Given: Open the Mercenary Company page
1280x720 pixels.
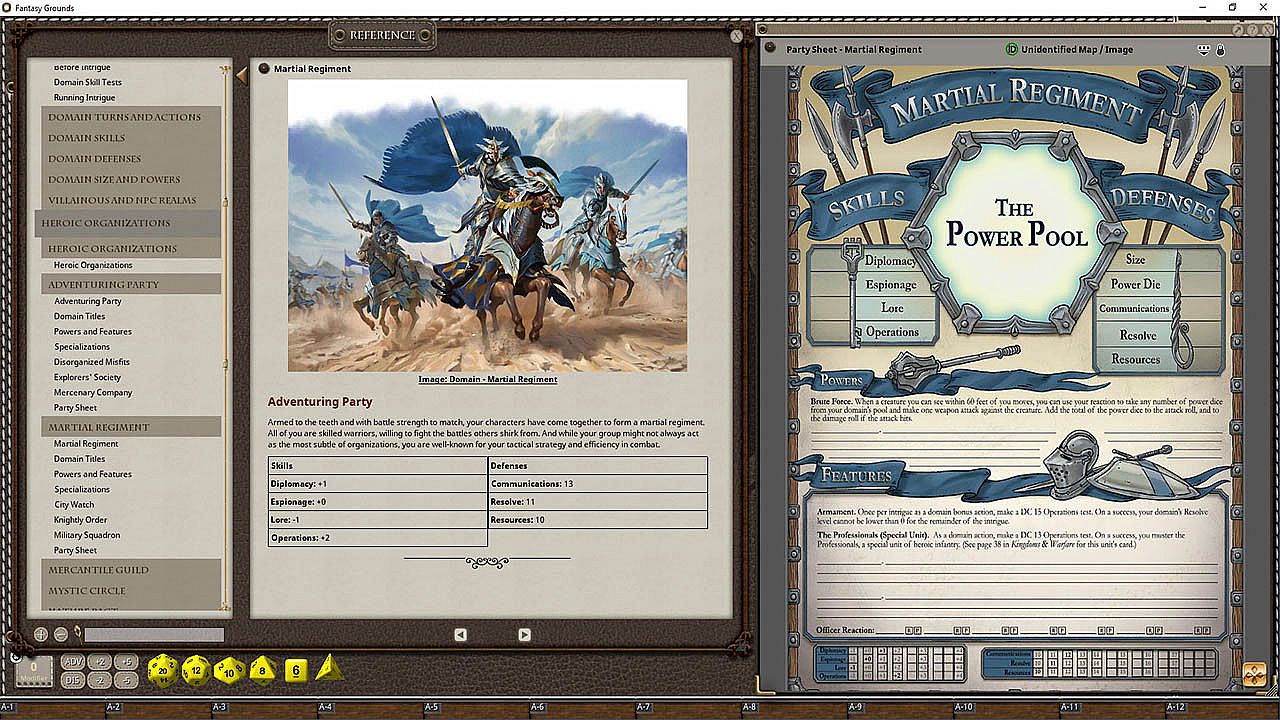Looking at the screenshot, I should tap(93, 392).
